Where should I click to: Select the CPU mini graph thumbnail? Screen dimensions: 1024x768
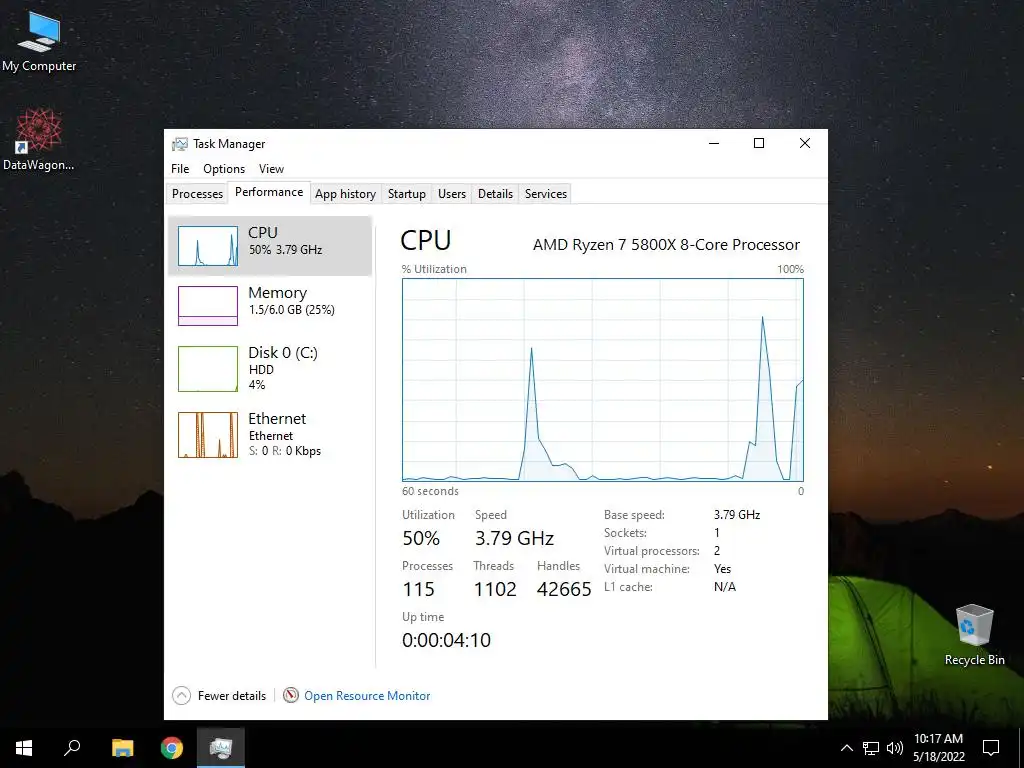[208, 246]
